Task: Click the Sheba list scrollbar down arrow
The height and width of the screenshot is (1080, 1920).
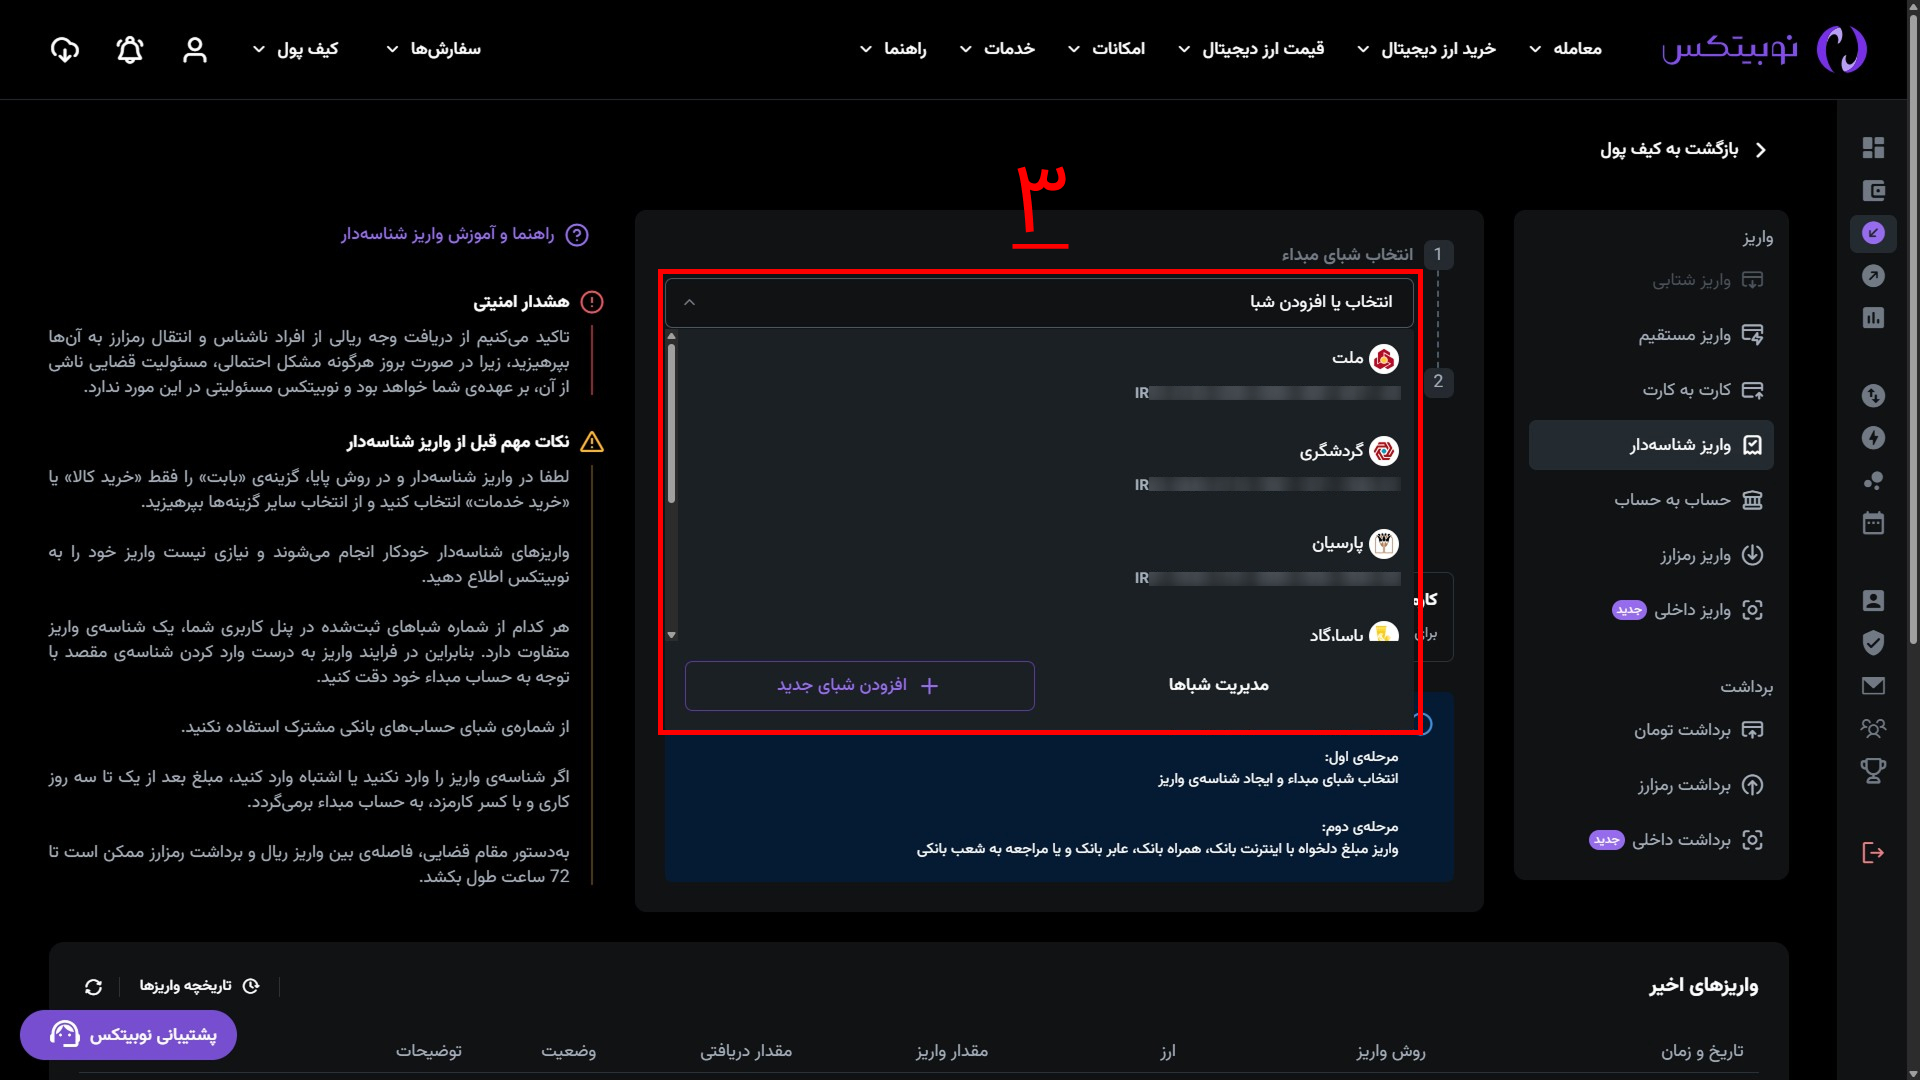Action: click(x=672, y=635)
